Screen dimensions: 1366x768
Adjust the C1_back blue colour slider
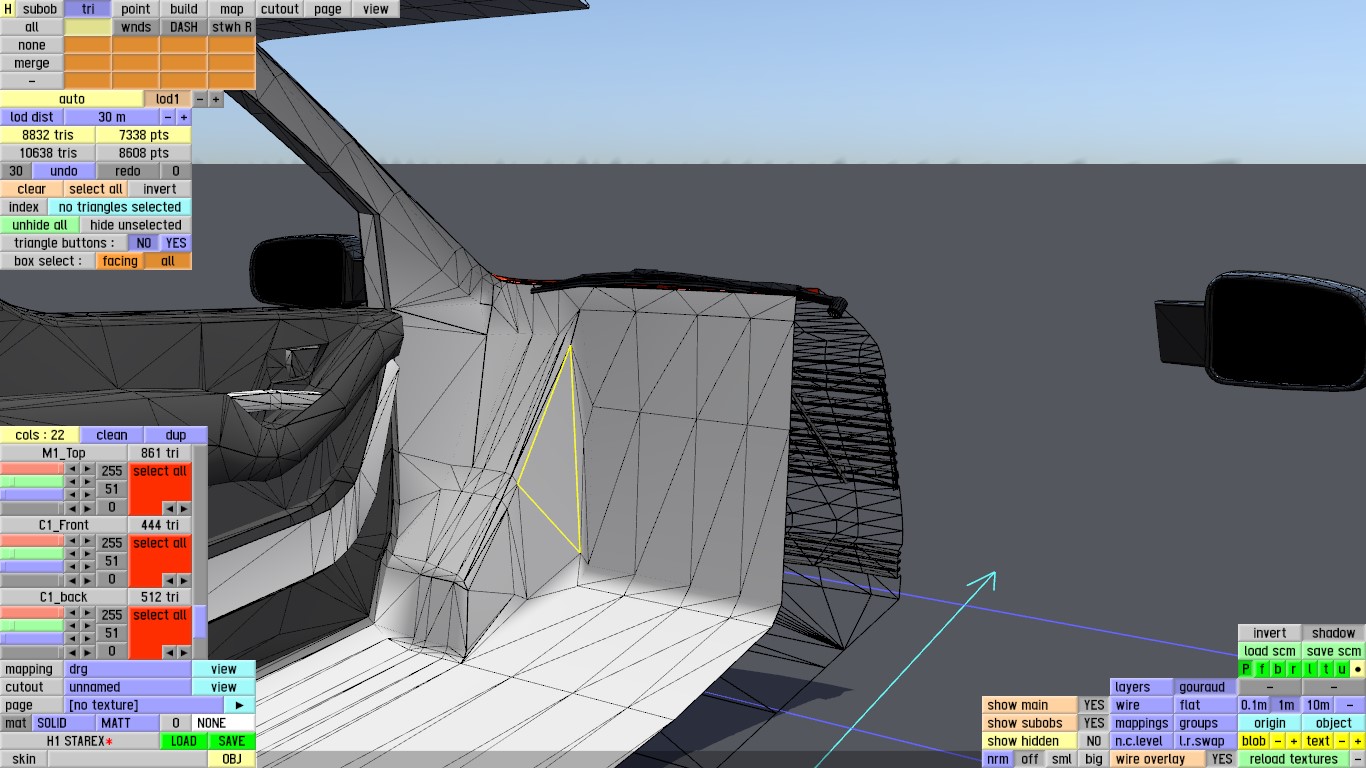tap(32, 638)
